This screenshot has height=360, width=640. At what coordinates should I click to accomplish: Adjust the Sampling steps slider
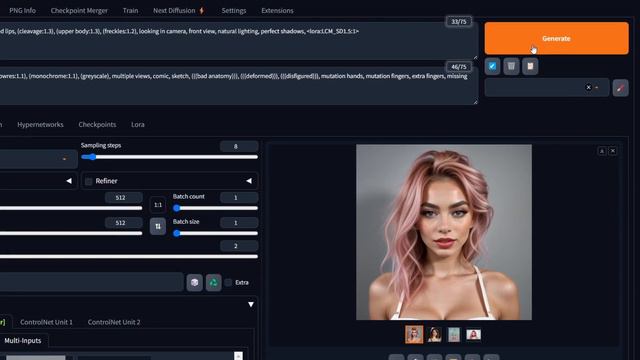[169, 157]
